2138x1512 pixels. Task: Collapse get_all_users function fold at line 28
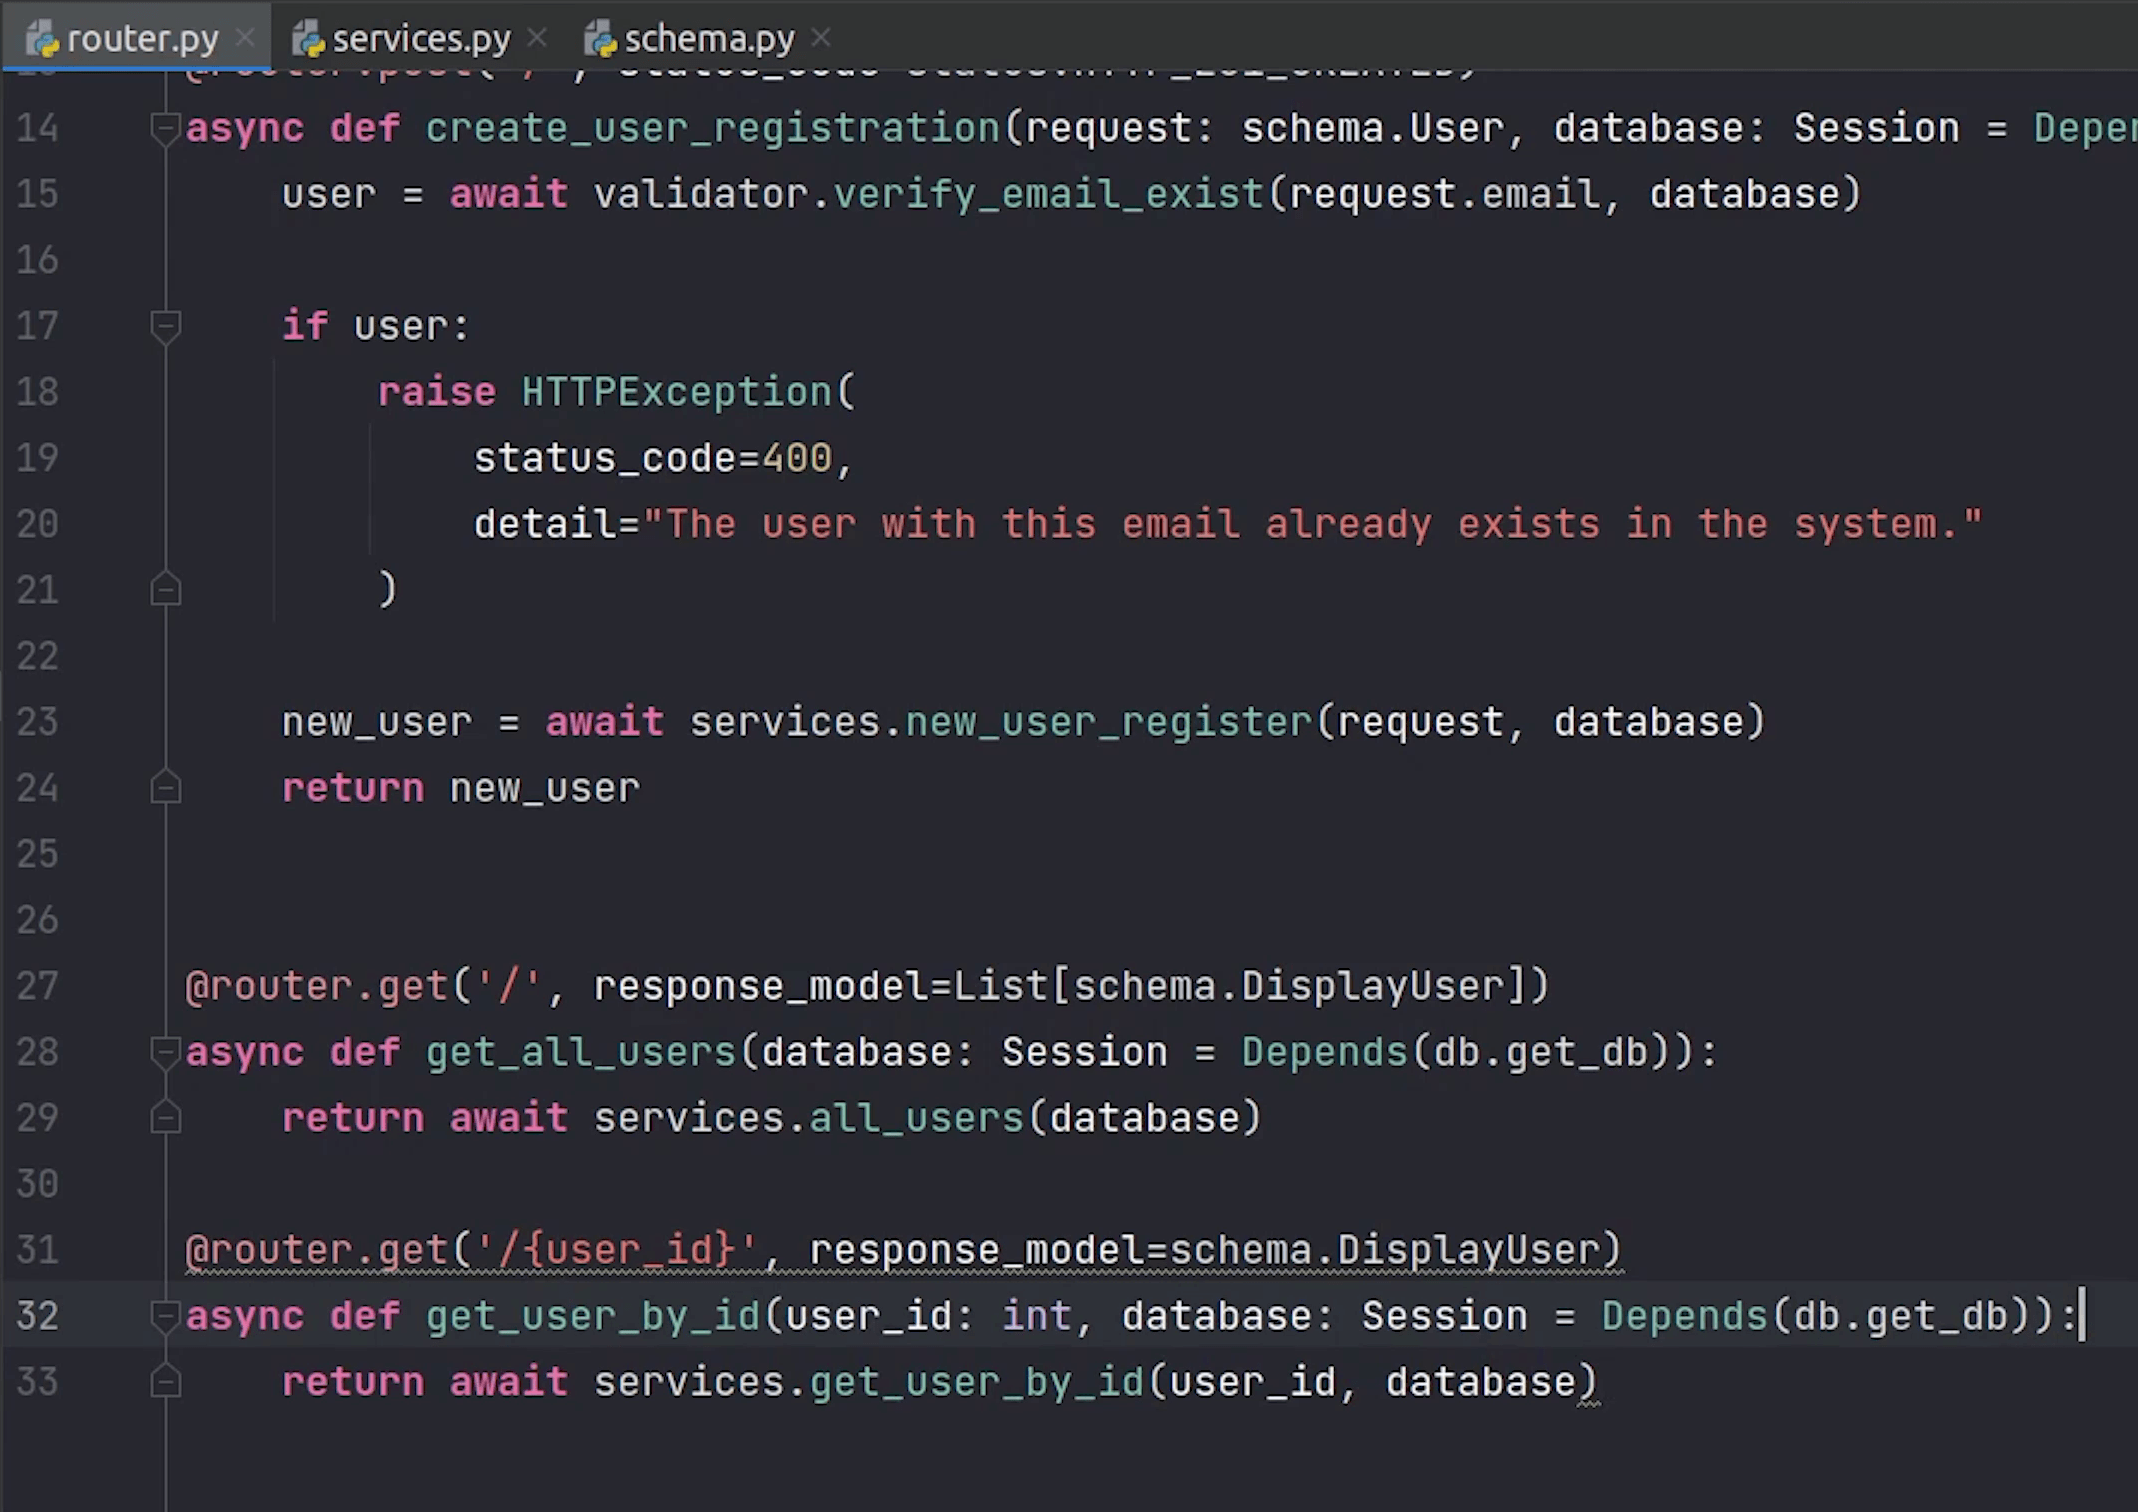pyautogui.click(x=165, y=1052)
